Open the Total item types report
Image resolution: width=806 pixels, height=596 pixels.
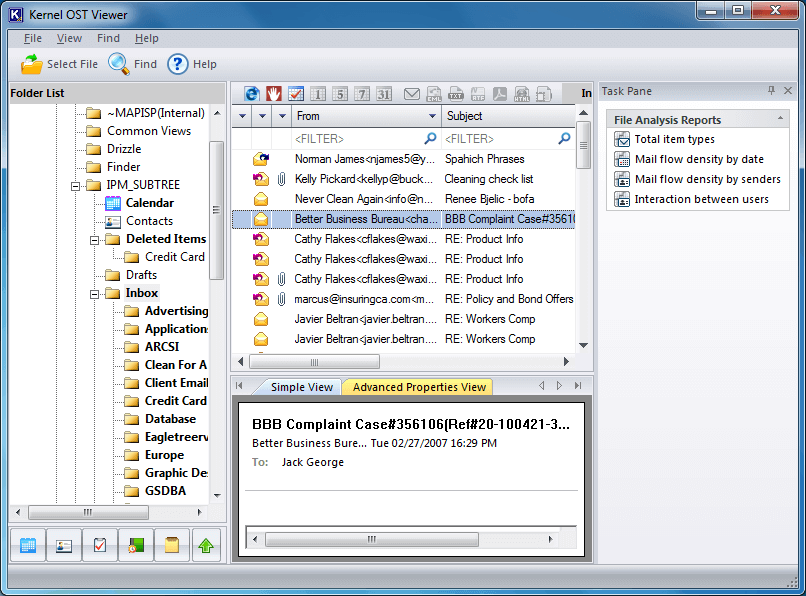click(674, 139)
